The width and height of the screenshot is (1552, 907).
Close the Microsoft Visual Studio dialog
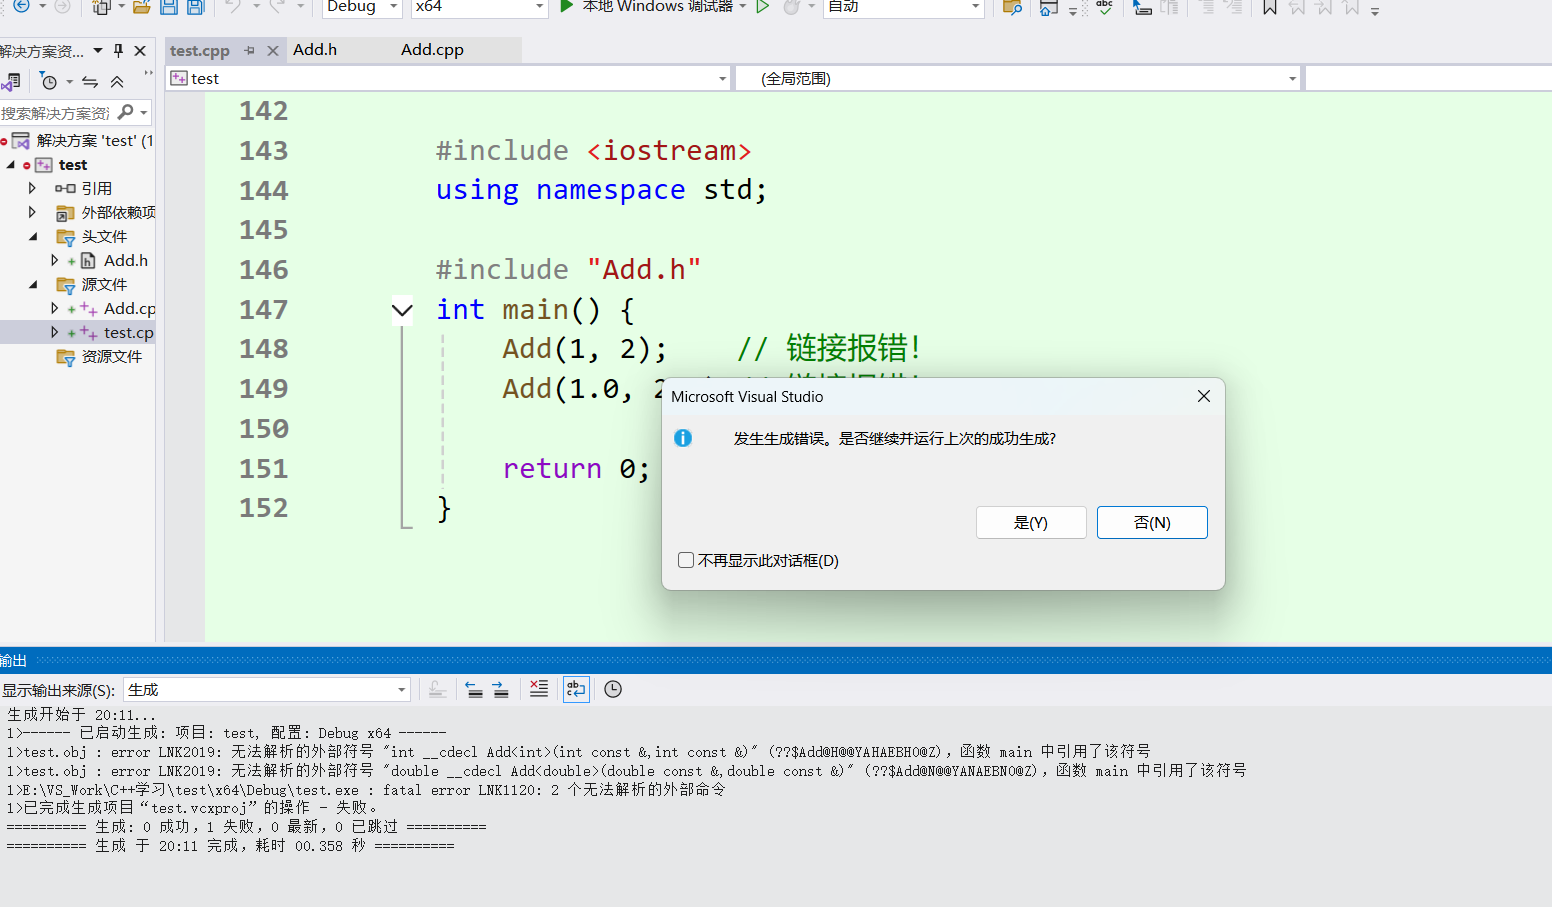(1204, 397)
